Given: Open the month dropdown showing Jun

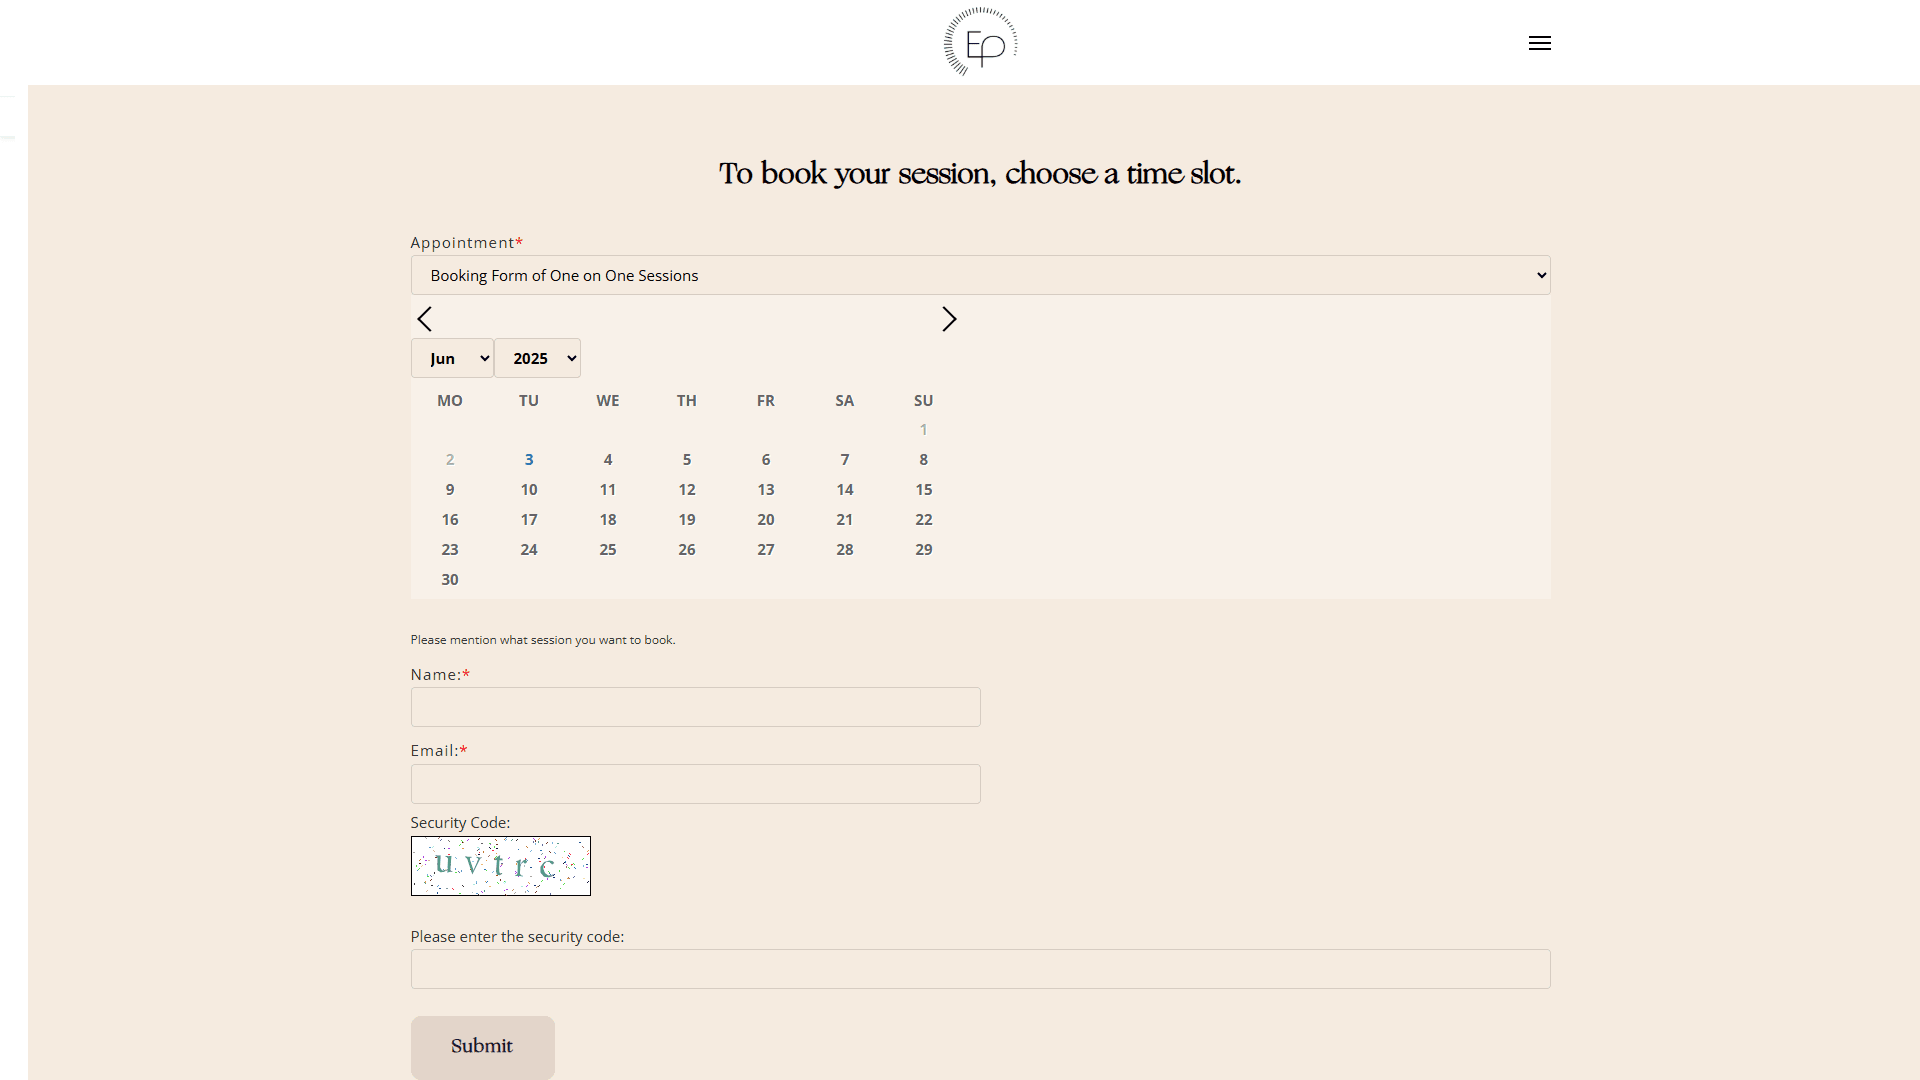Looking at the screenshot, I should [x=452, y=358].
